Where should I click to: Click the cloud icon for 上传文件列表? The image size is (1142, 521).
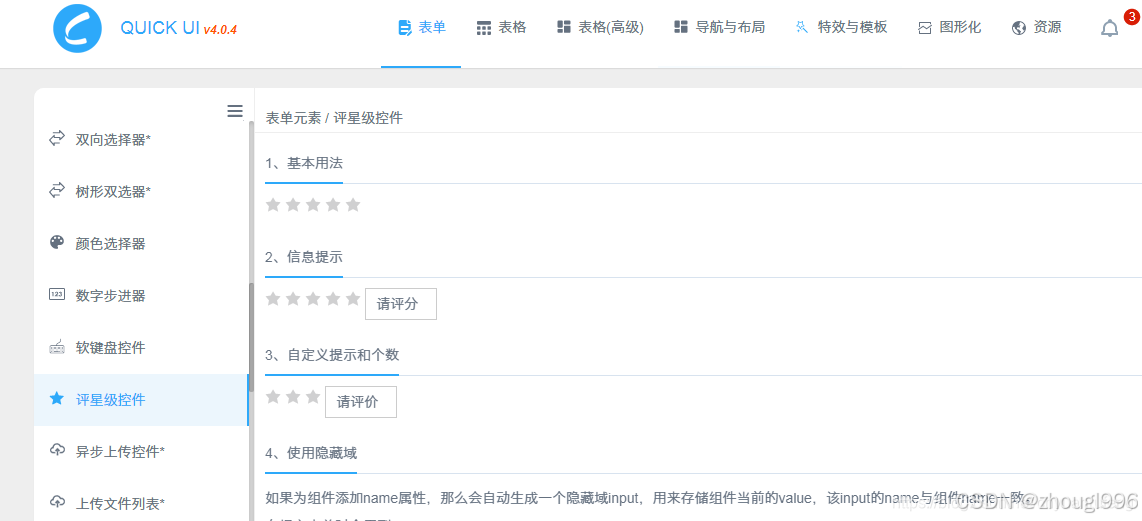(x=57, y=502)
